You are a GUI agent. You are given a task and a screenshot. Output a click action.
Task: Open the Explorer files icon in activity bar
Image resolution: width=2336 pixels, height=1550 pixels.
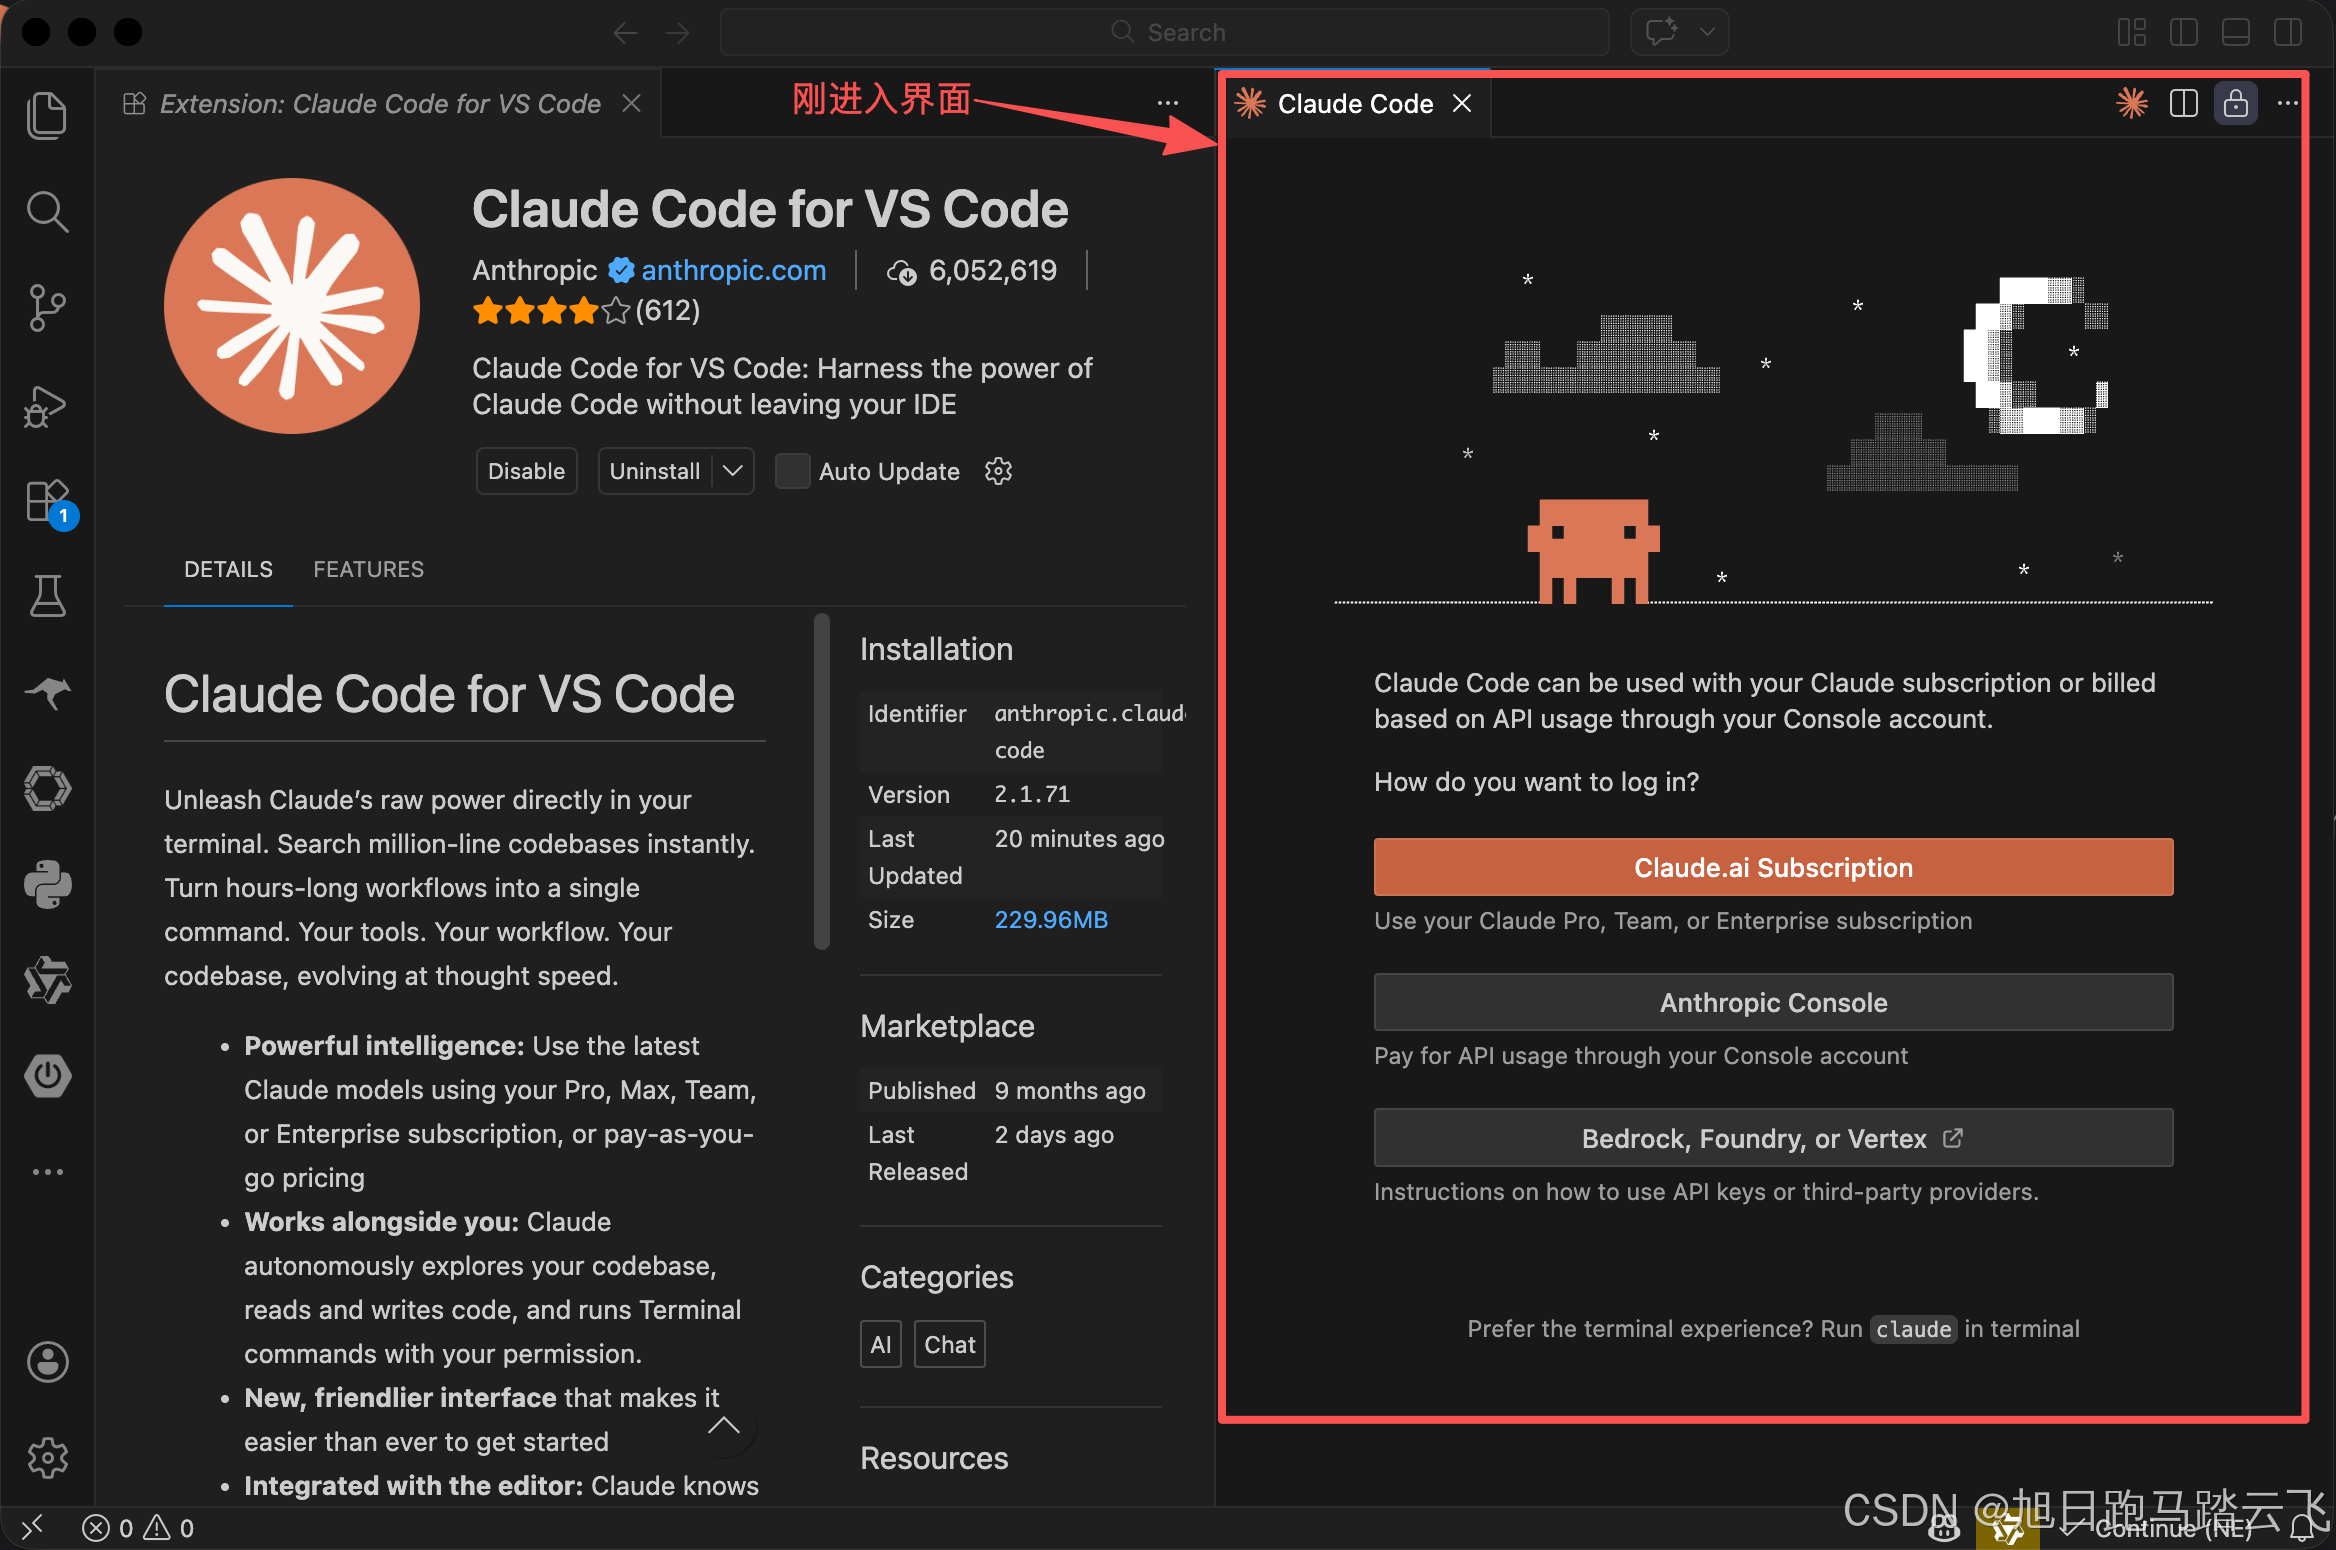47,115
